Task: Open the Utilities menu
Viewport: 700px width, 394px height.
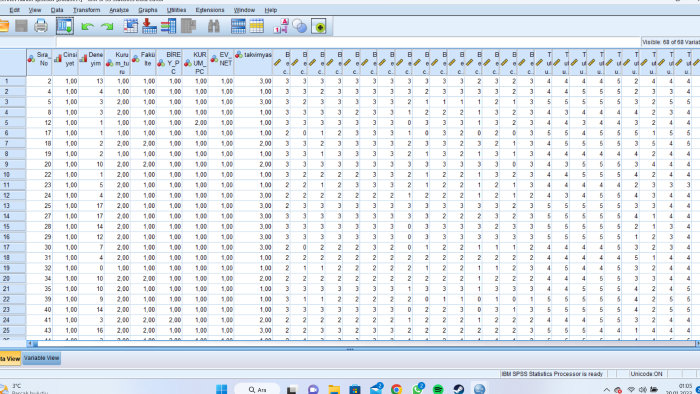Action: [x=176, y=10]
